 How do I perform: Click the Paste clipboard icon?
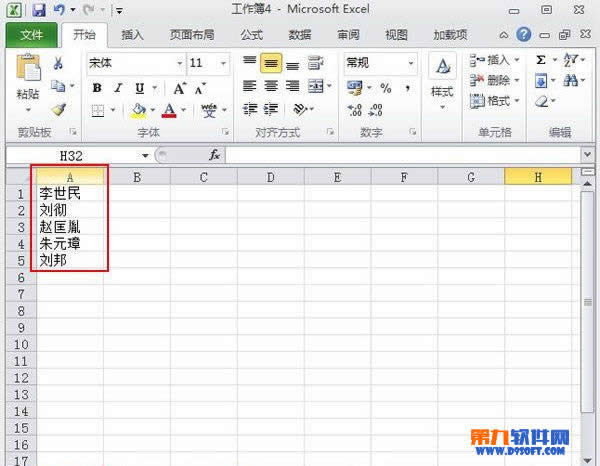(x=28, y=67)
